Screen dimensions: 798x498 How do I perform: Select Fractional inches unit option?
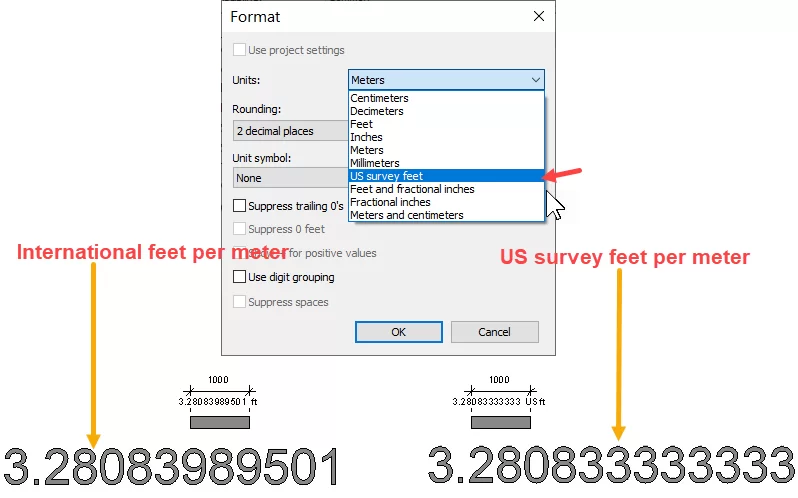390,202
